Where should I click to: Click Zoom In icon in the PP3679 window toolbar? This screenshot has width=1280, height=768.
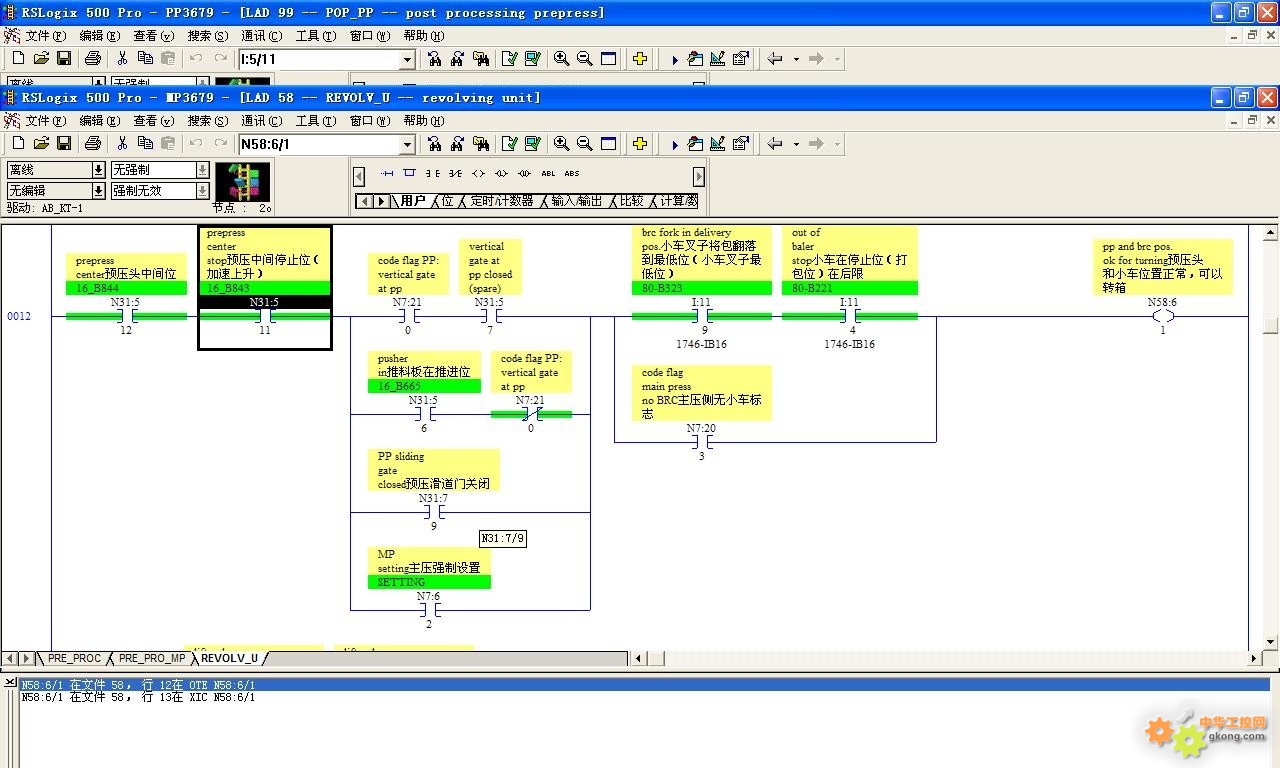point(562,59)
